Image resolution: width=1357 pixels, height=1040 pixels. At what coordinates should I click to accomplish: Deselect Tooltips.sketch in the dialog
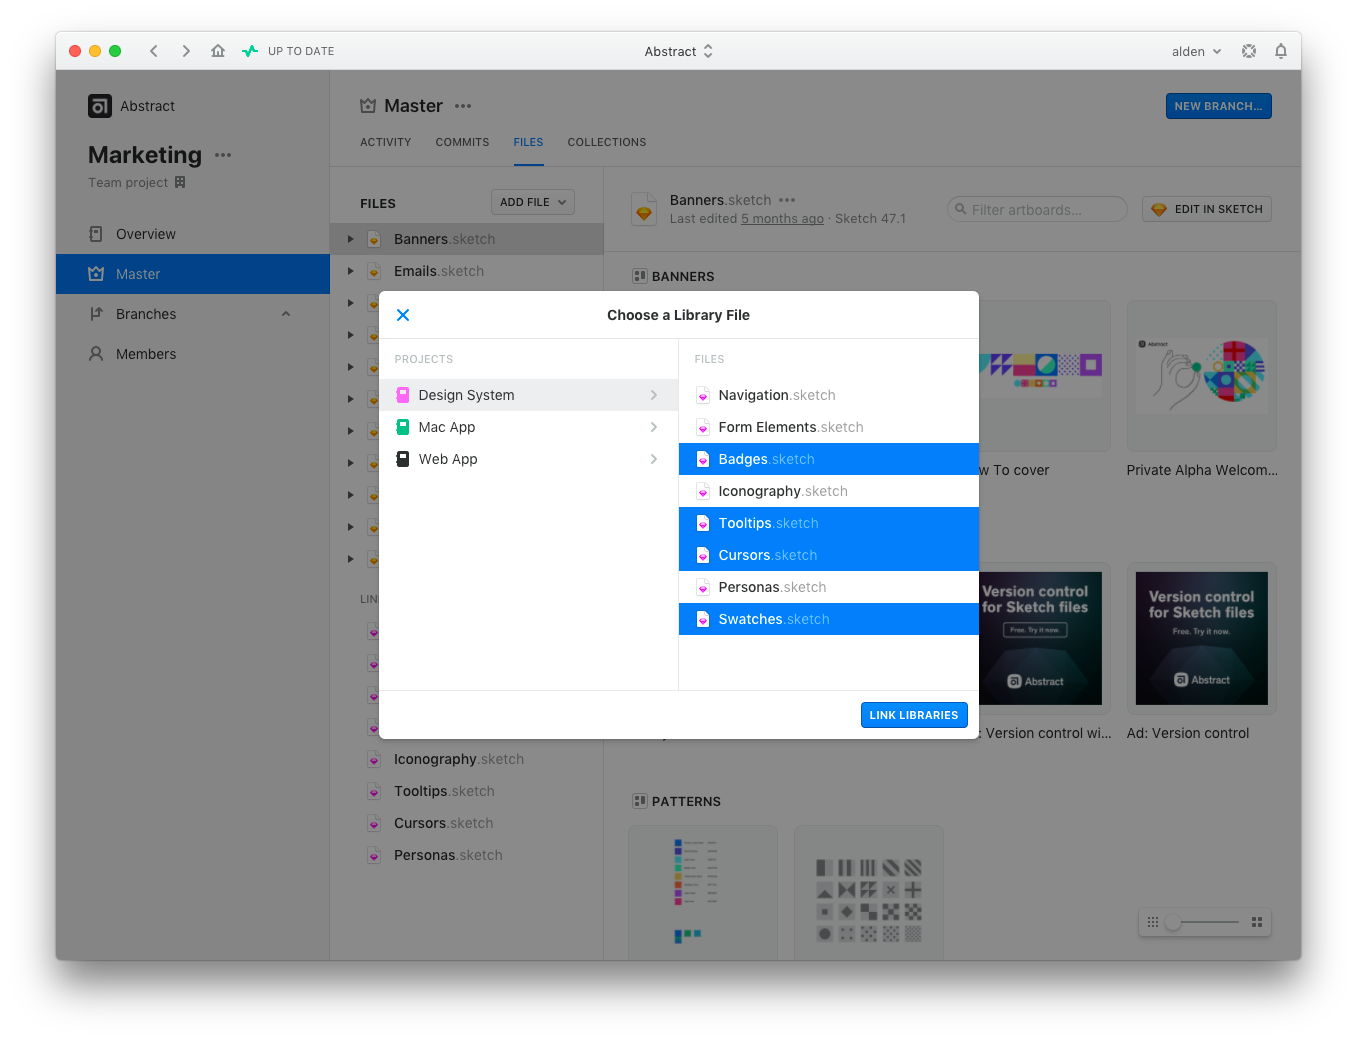(828, 523)
